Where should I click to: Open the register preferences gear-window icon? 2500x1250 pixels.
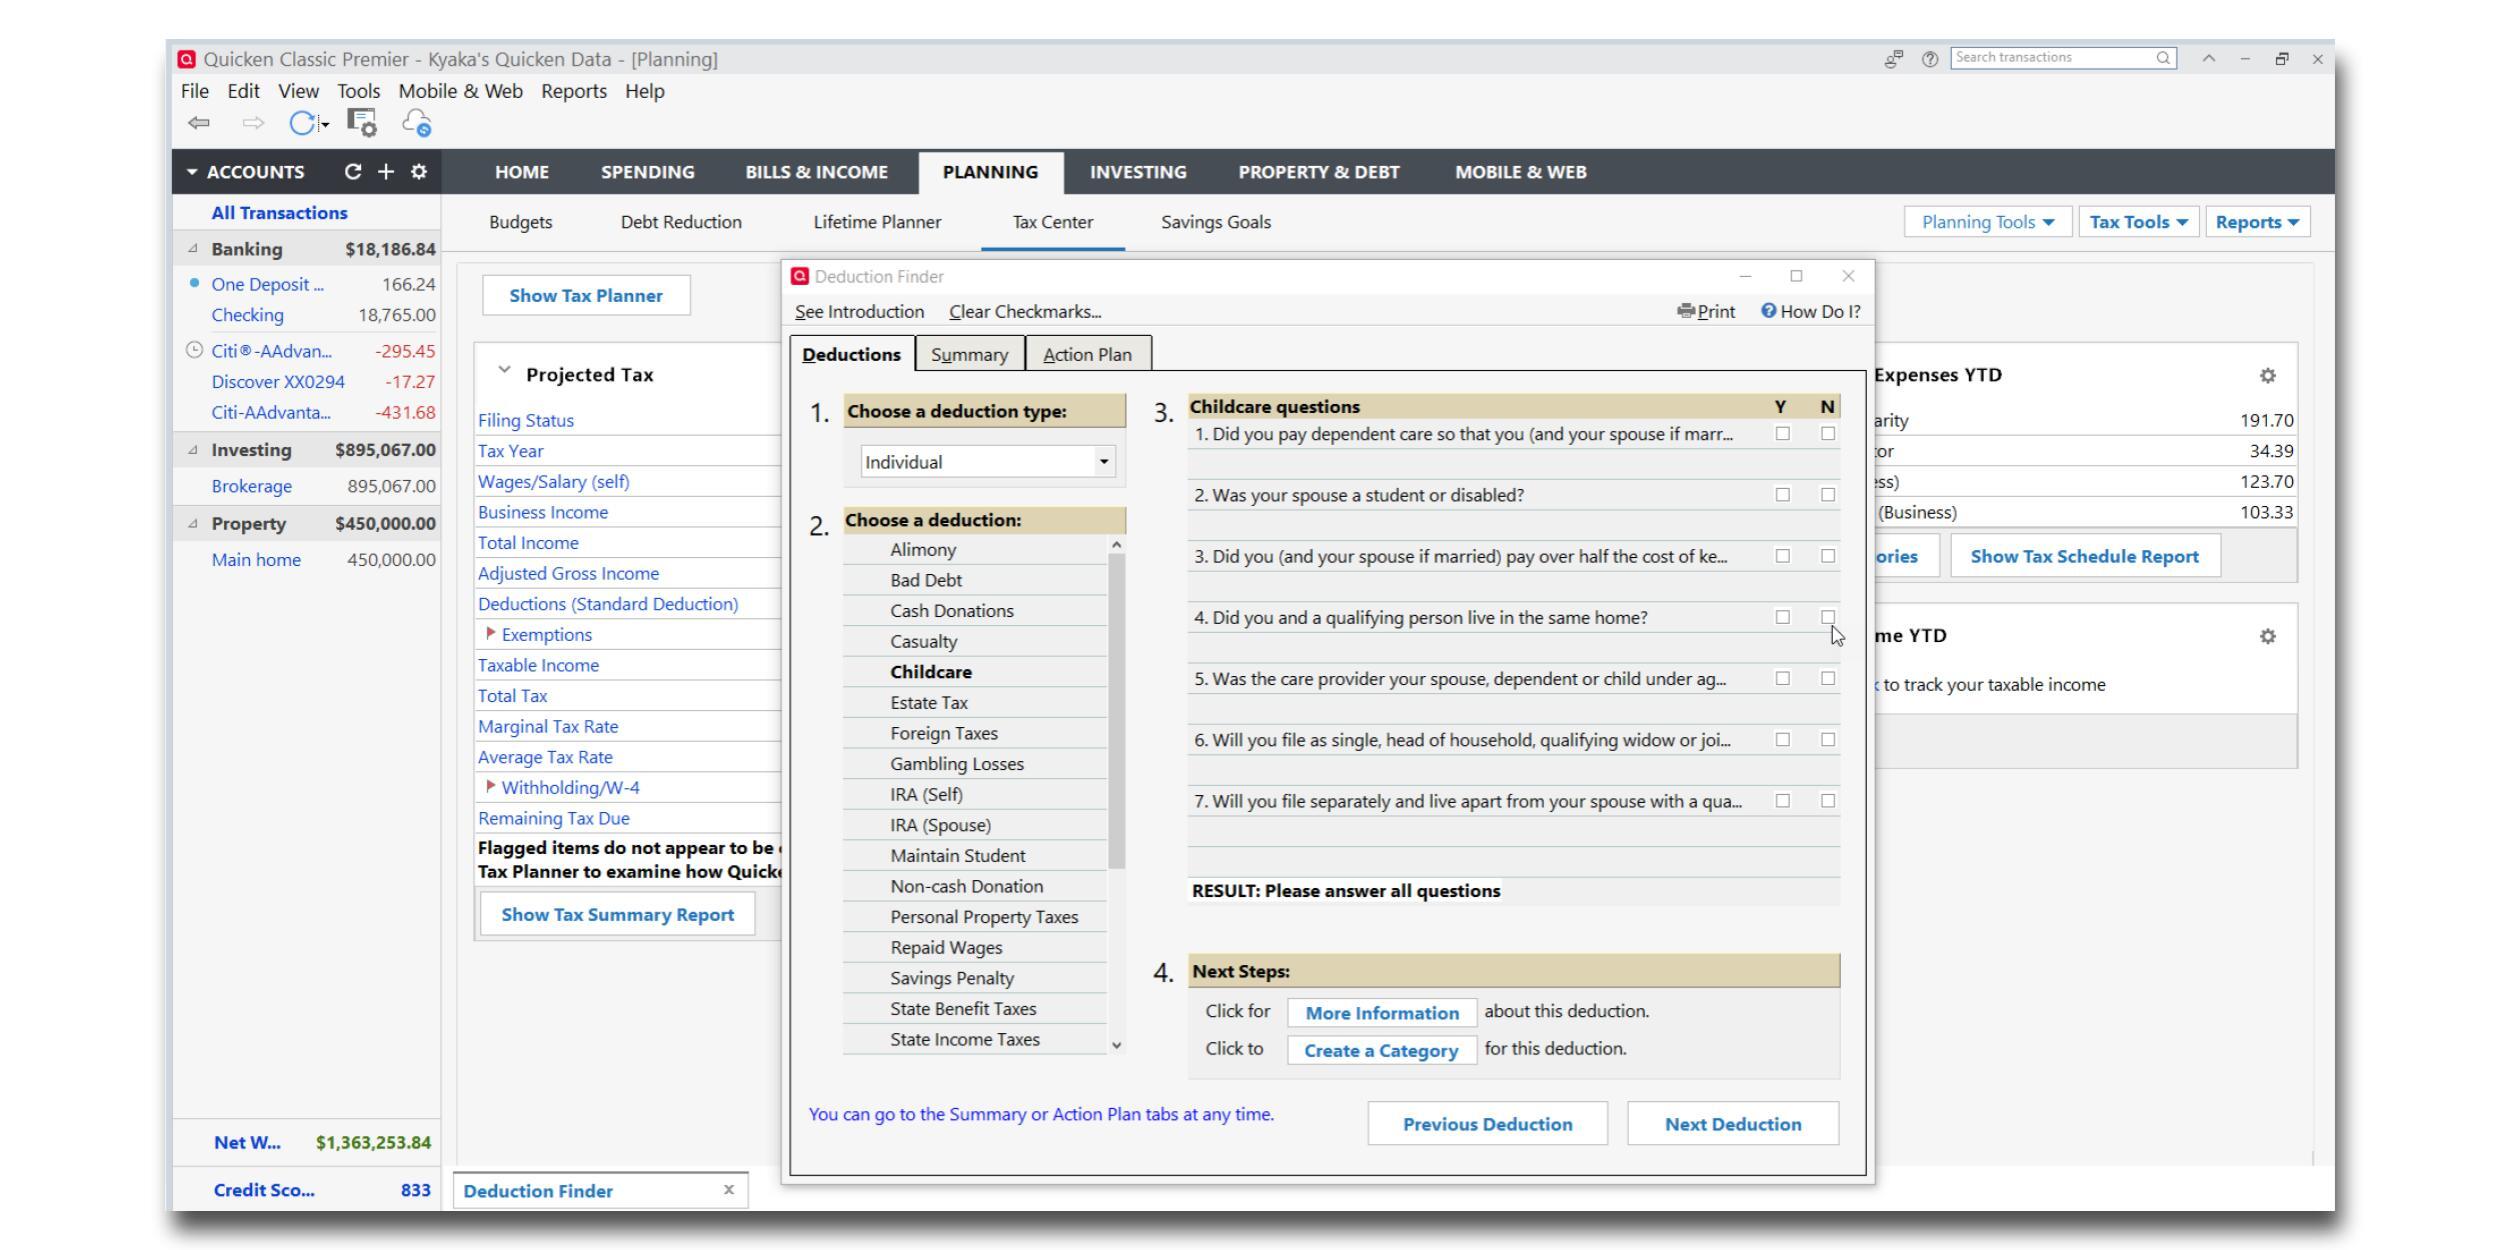click(361, 123)
